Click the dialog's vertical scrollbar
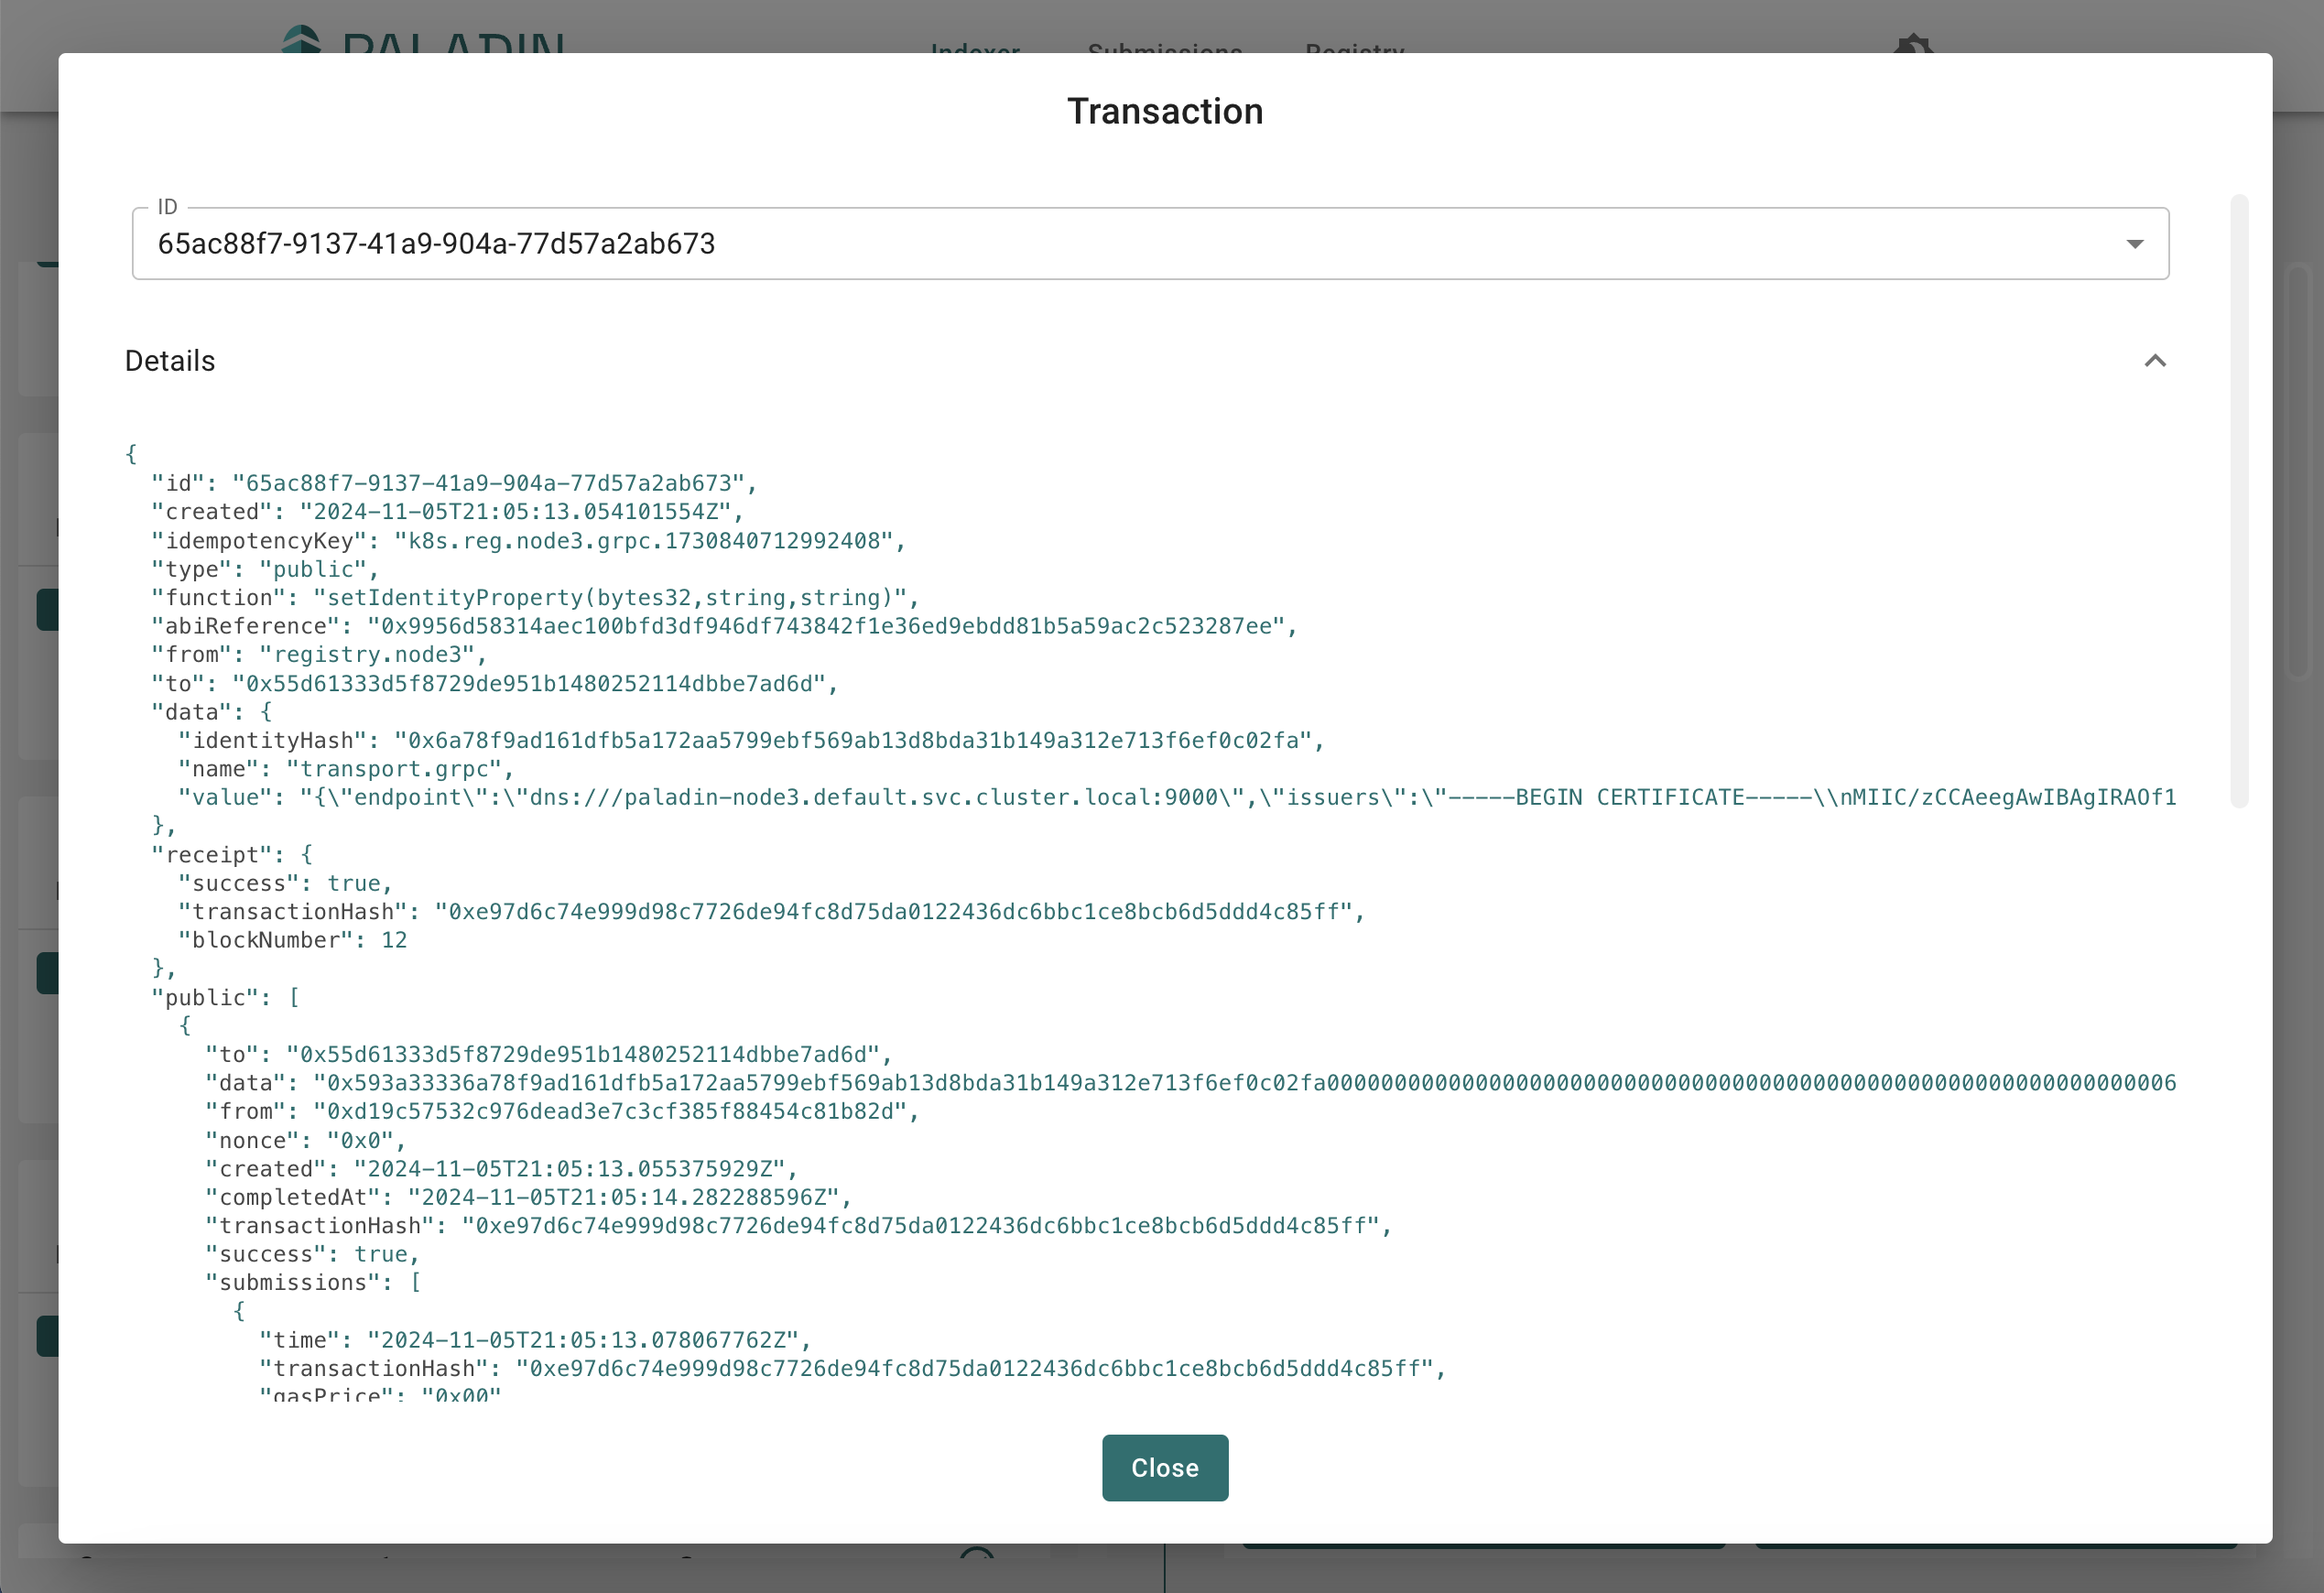This screenshot has height=1593, width=2324. tap(2239, 500)
